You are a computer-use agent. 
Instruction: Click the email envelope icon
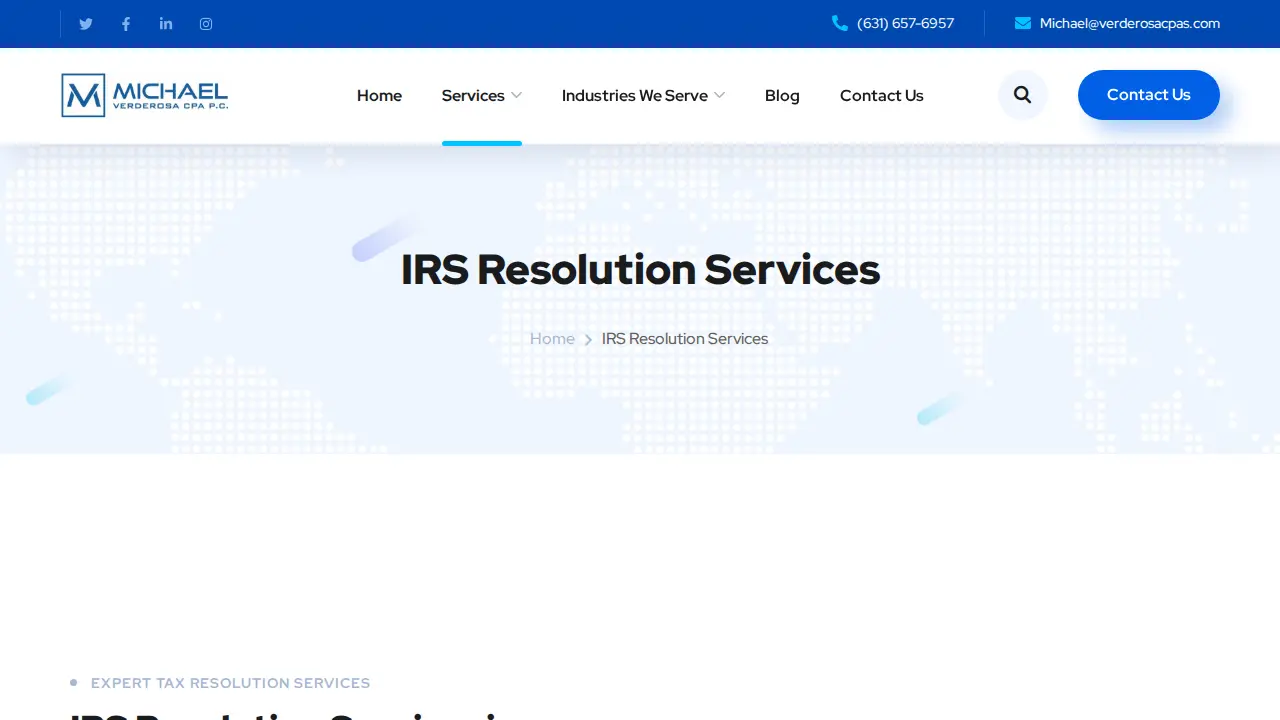[x=1023, y=23]
